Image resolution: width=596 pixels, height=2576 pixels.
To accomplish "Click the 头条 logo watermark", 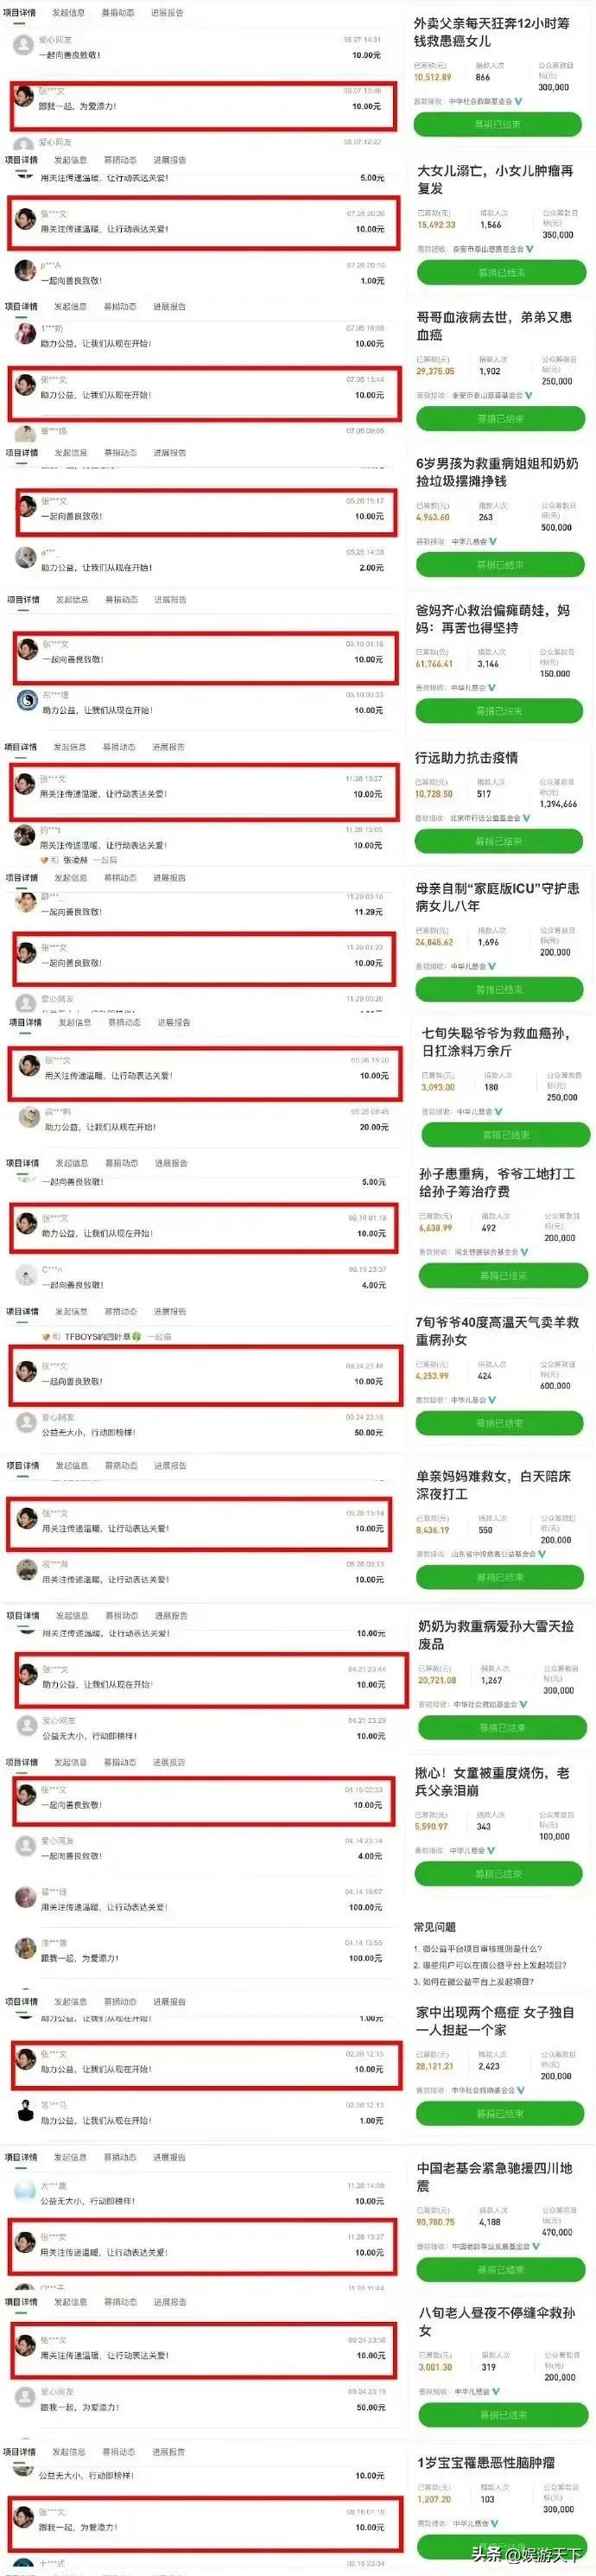I will click(487, 2556).
